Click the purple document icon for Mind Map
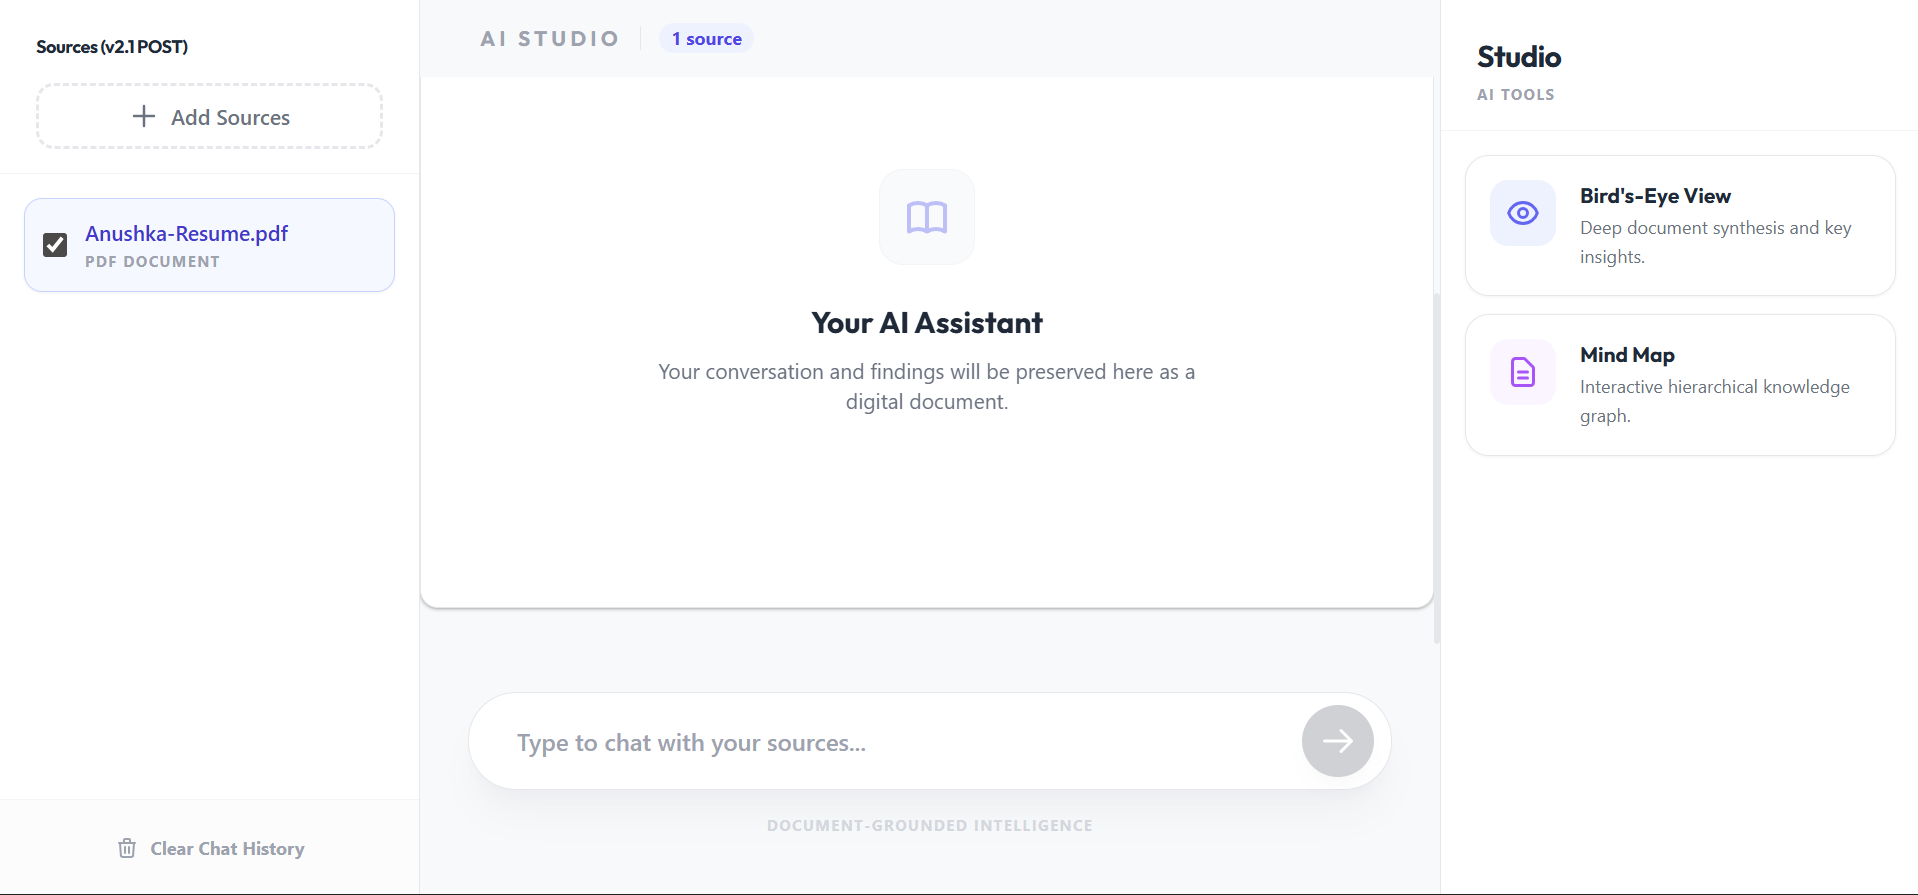Viewport: 1918px width, 895px height. pos(1522,372)
